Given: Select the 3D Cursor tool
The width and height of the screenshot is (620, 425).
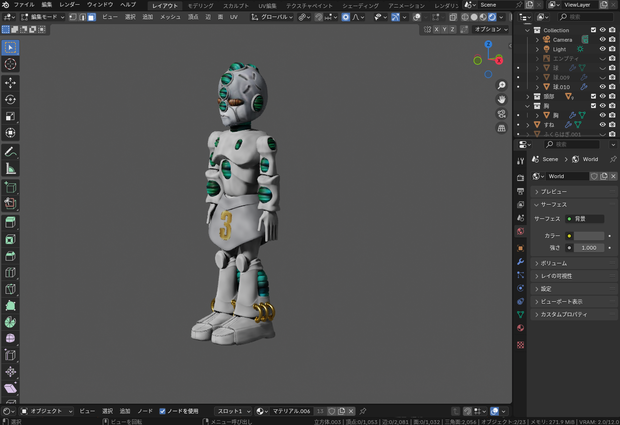Looking at the screenshot, I should (x=10, y=64).
